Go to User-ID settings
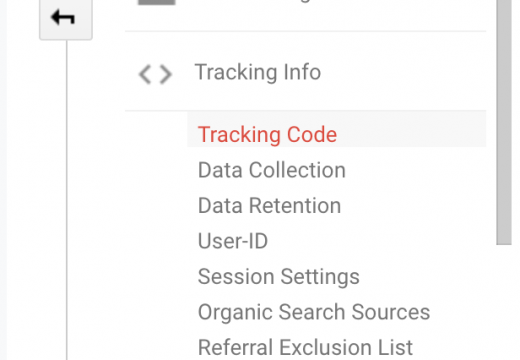520x360 pixels. coord(233,241)
